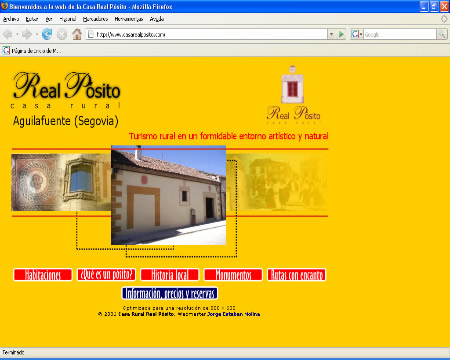This screenshot has height=360, width=450.
Task: Click the Firefox logo in the title bar
Action: click(x=5, y=6)
